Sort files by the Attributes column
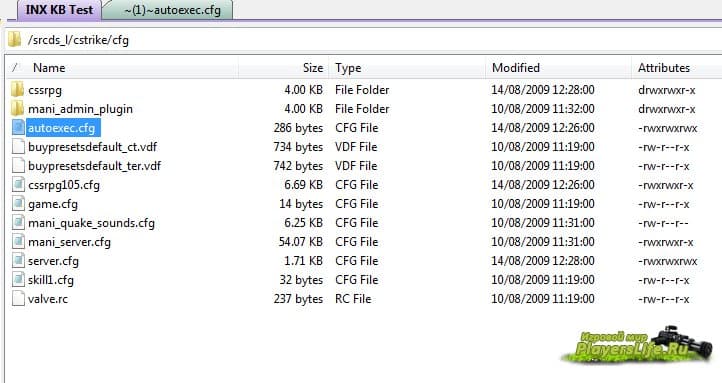The height and width of the screenshot is (383, 722). click(664, 68)
